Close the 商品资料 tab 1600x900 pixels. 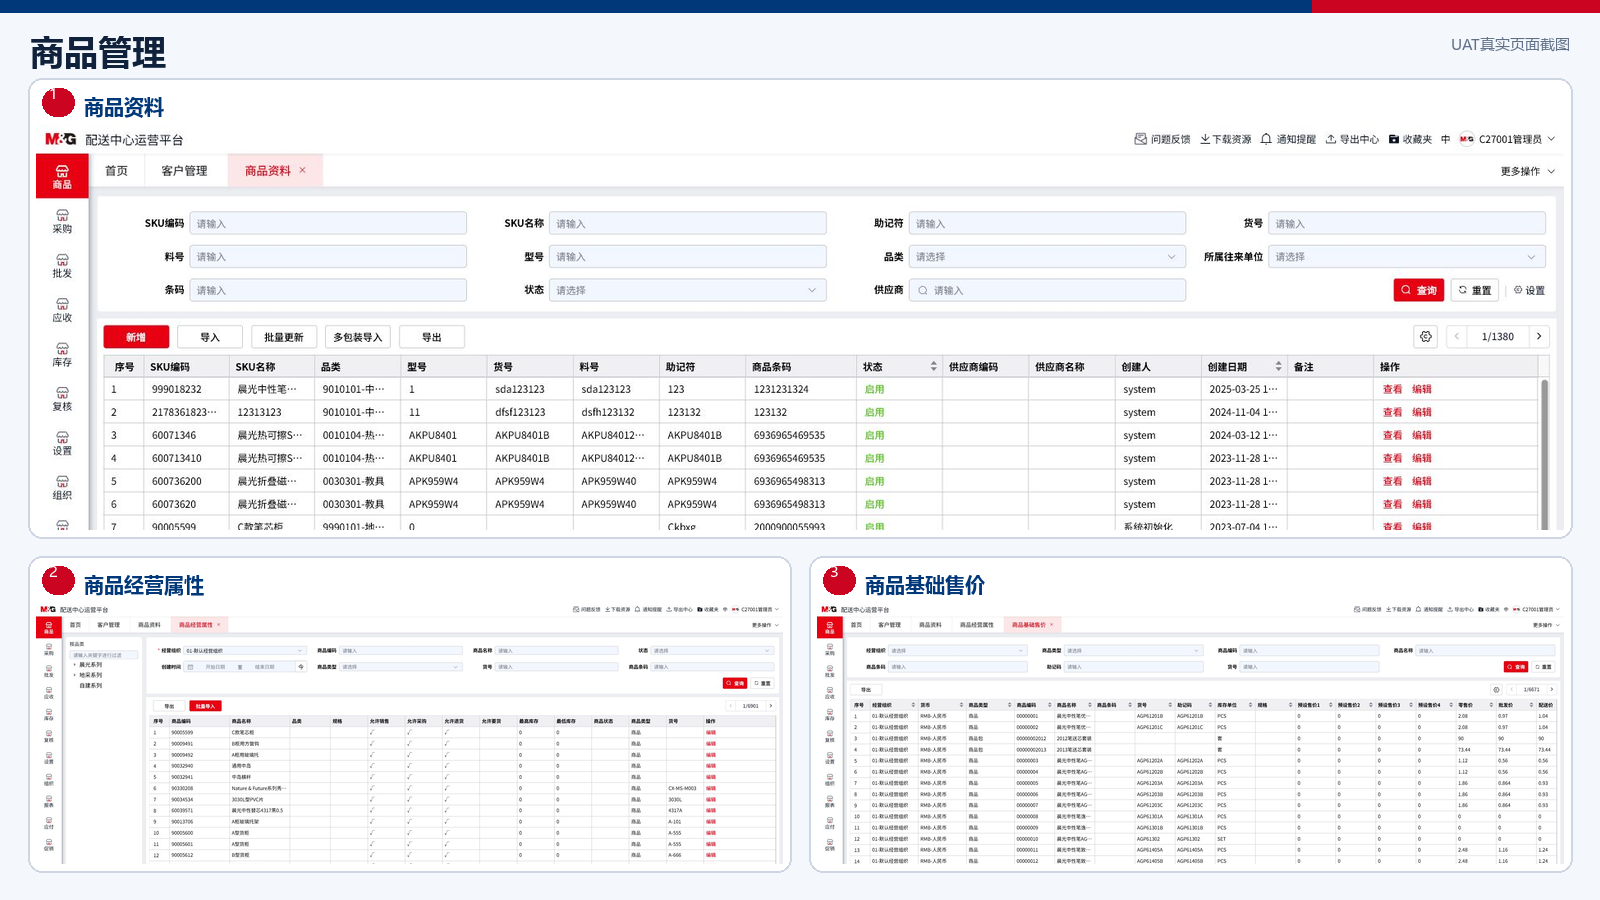click(302, 170)
